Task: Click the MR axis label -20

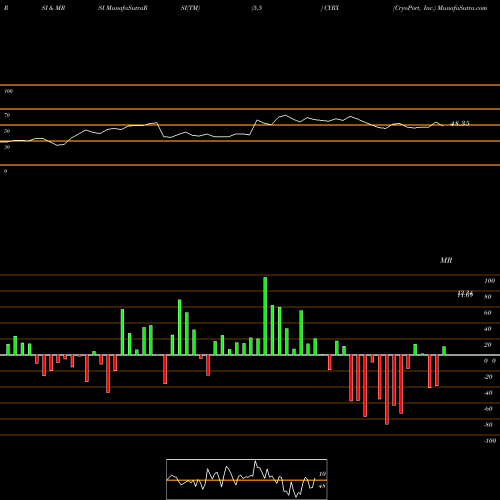Action: 488,377
